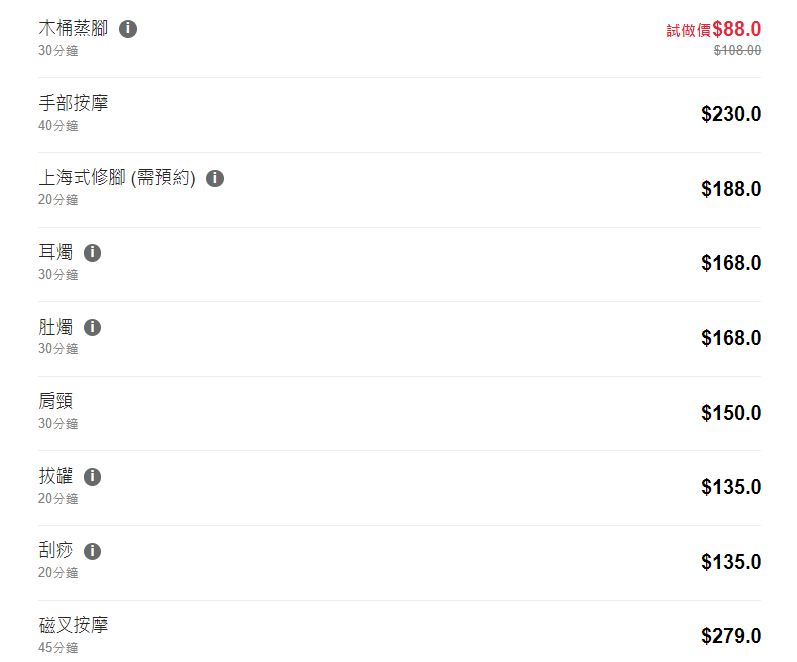Show info icon next to 刮痧
This screenshot has width=797, height=662.
click(x=93, y=552)
